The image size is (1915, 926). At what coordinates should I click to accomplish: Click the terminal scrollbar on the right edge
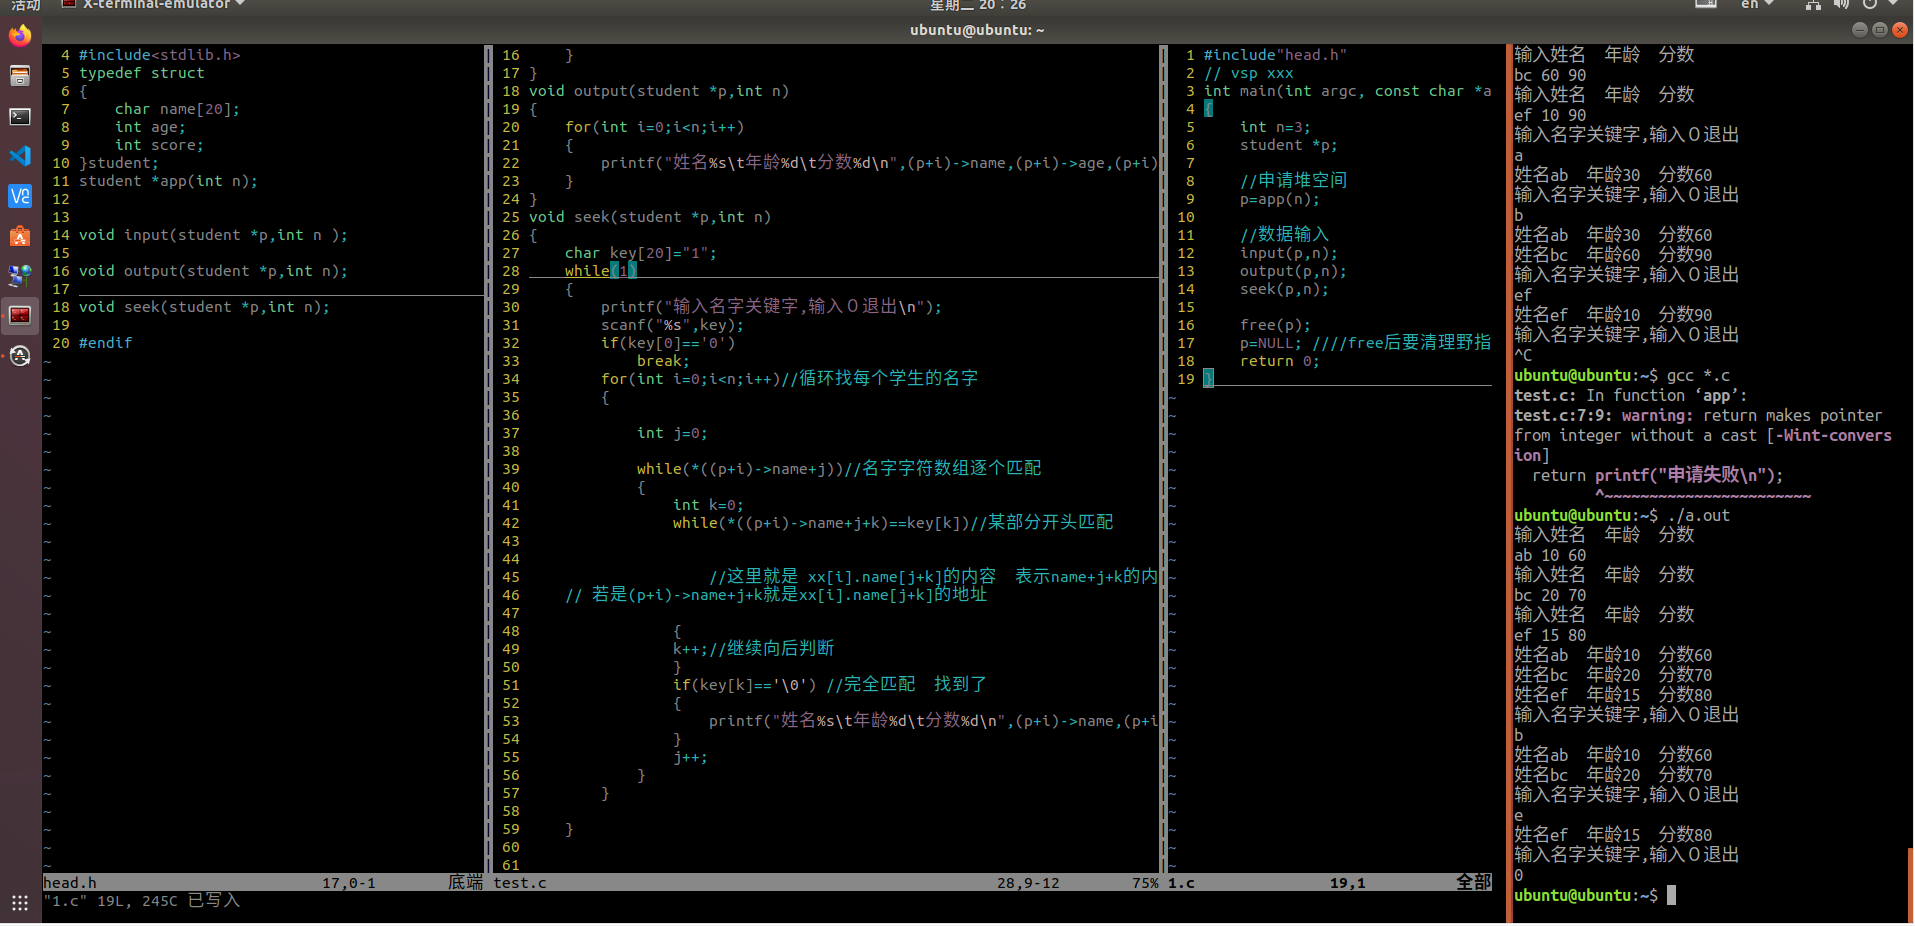tap(1910, 885)
